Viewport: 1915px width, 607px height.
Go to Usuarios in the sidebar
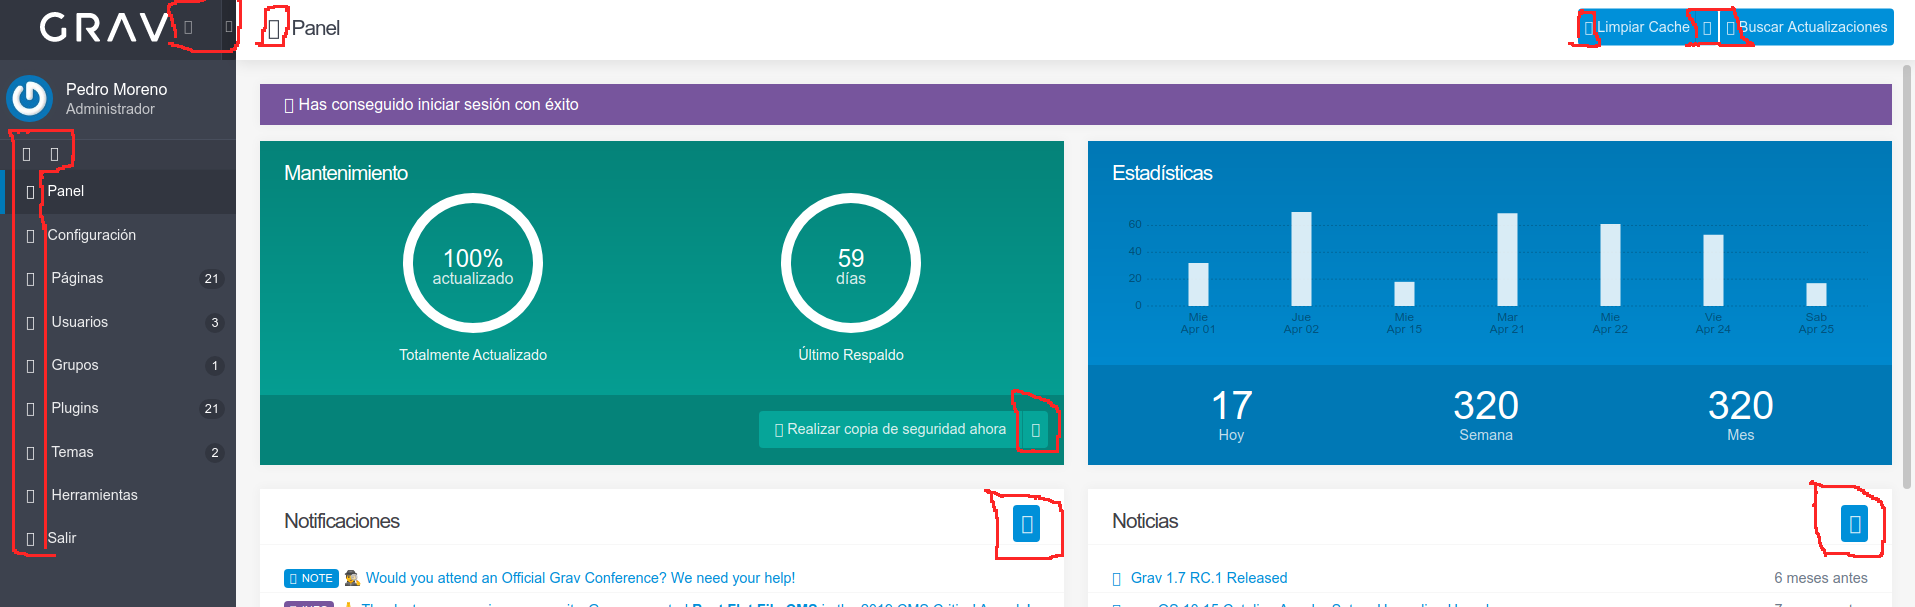118,322
